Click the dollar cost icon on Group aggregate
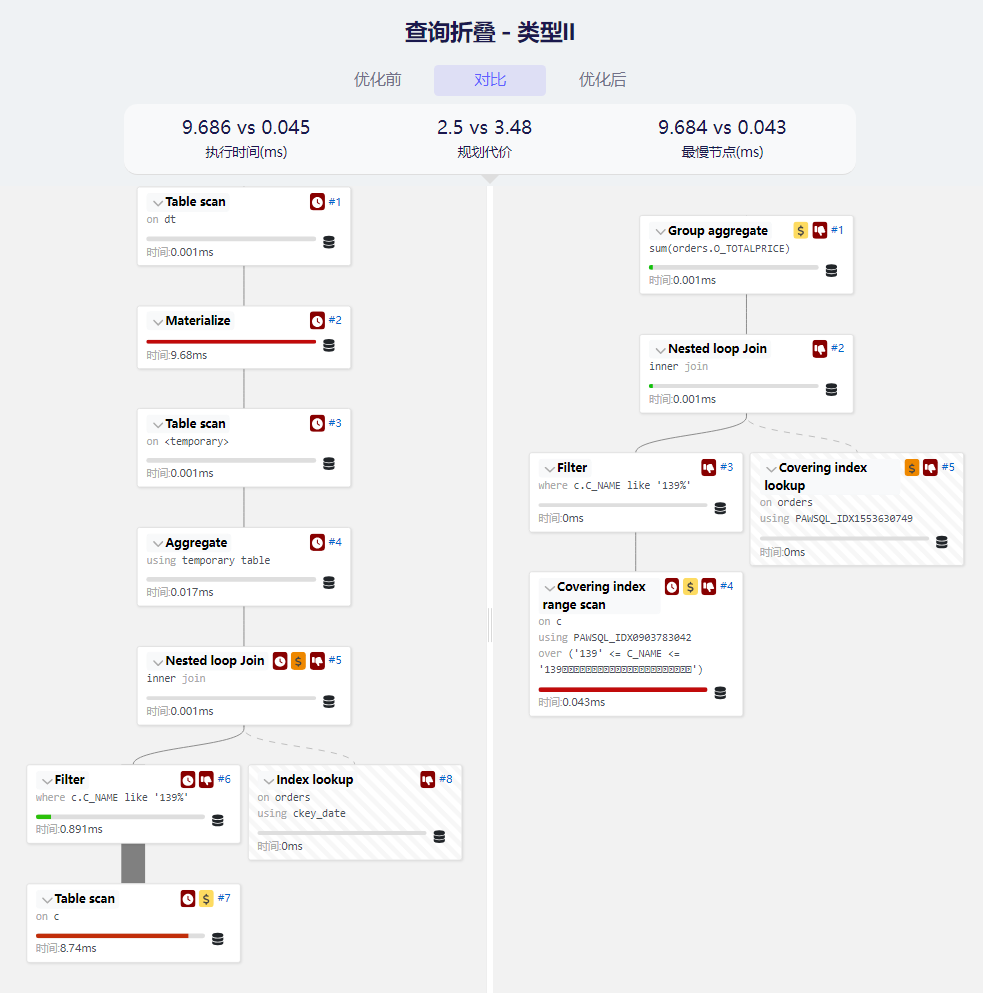Image resolution: width=983 pixels, height=993 pixels. (x=801, y=231)
